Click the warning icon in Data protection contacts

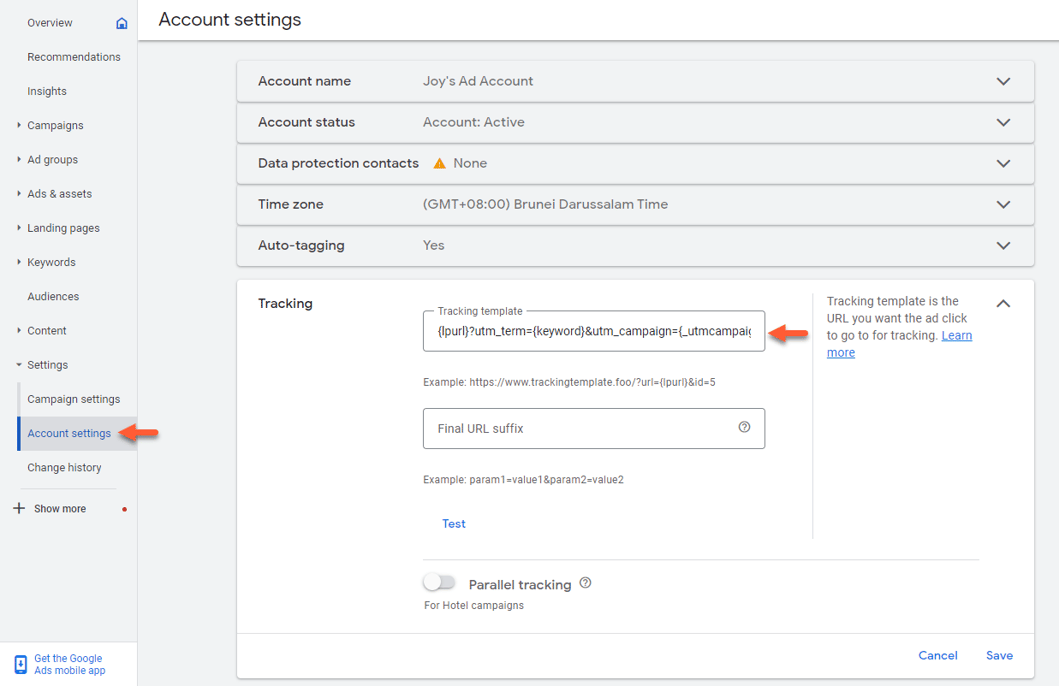coord(440,163)
